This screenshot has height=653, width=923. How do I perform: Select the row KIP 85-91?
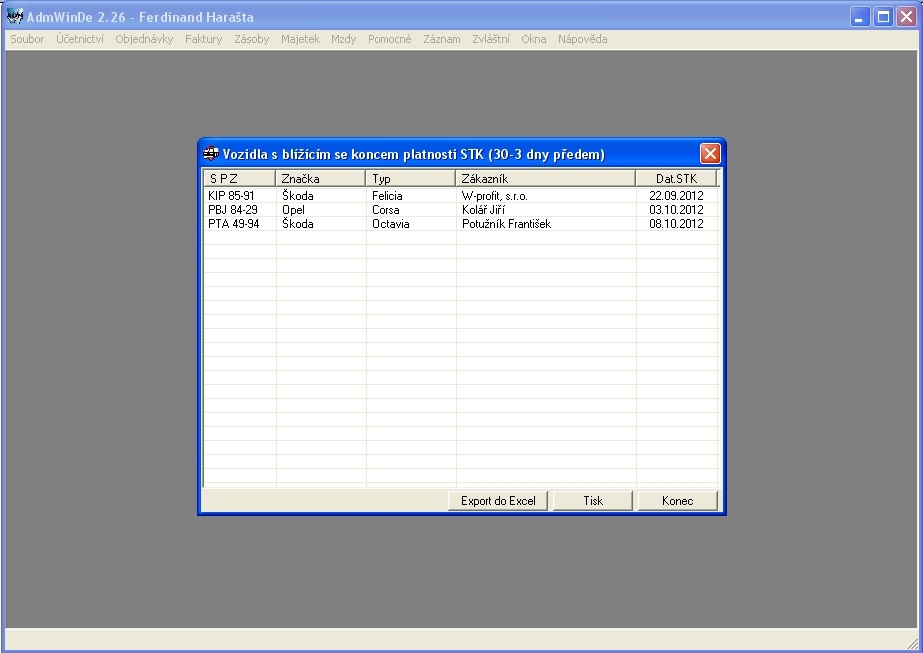pos(460,195)
